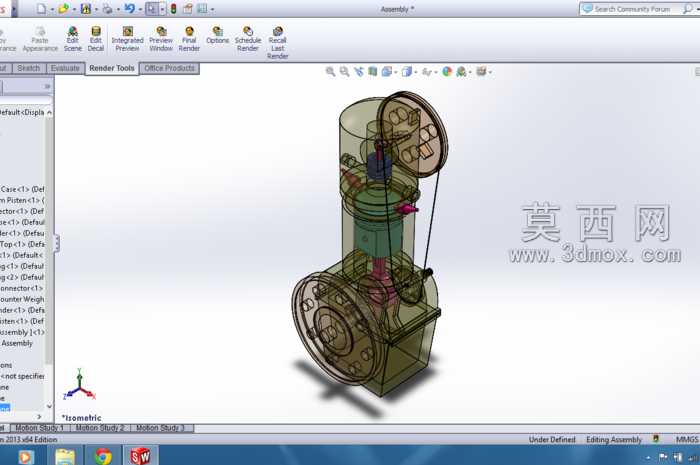Click the Section View icon
Screen dimensions: 700x465
click(x=372, y=71)
